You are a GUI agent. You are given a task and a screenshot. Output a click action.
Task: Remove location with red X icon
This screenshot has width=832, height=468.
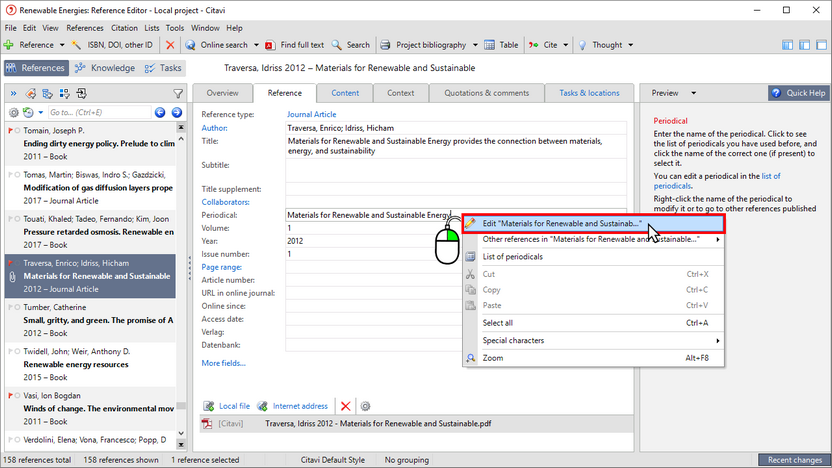click(345, 406)
